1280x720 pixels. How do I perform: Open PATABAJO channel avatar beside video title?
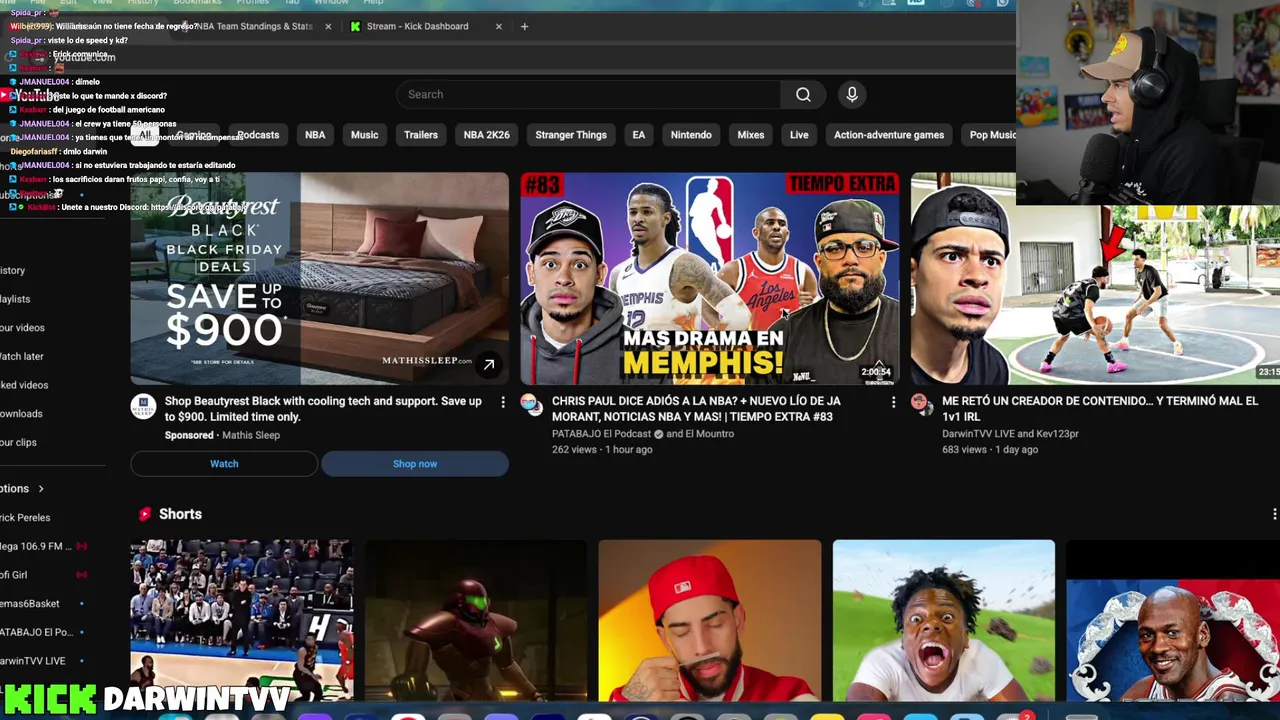[531, 403]
